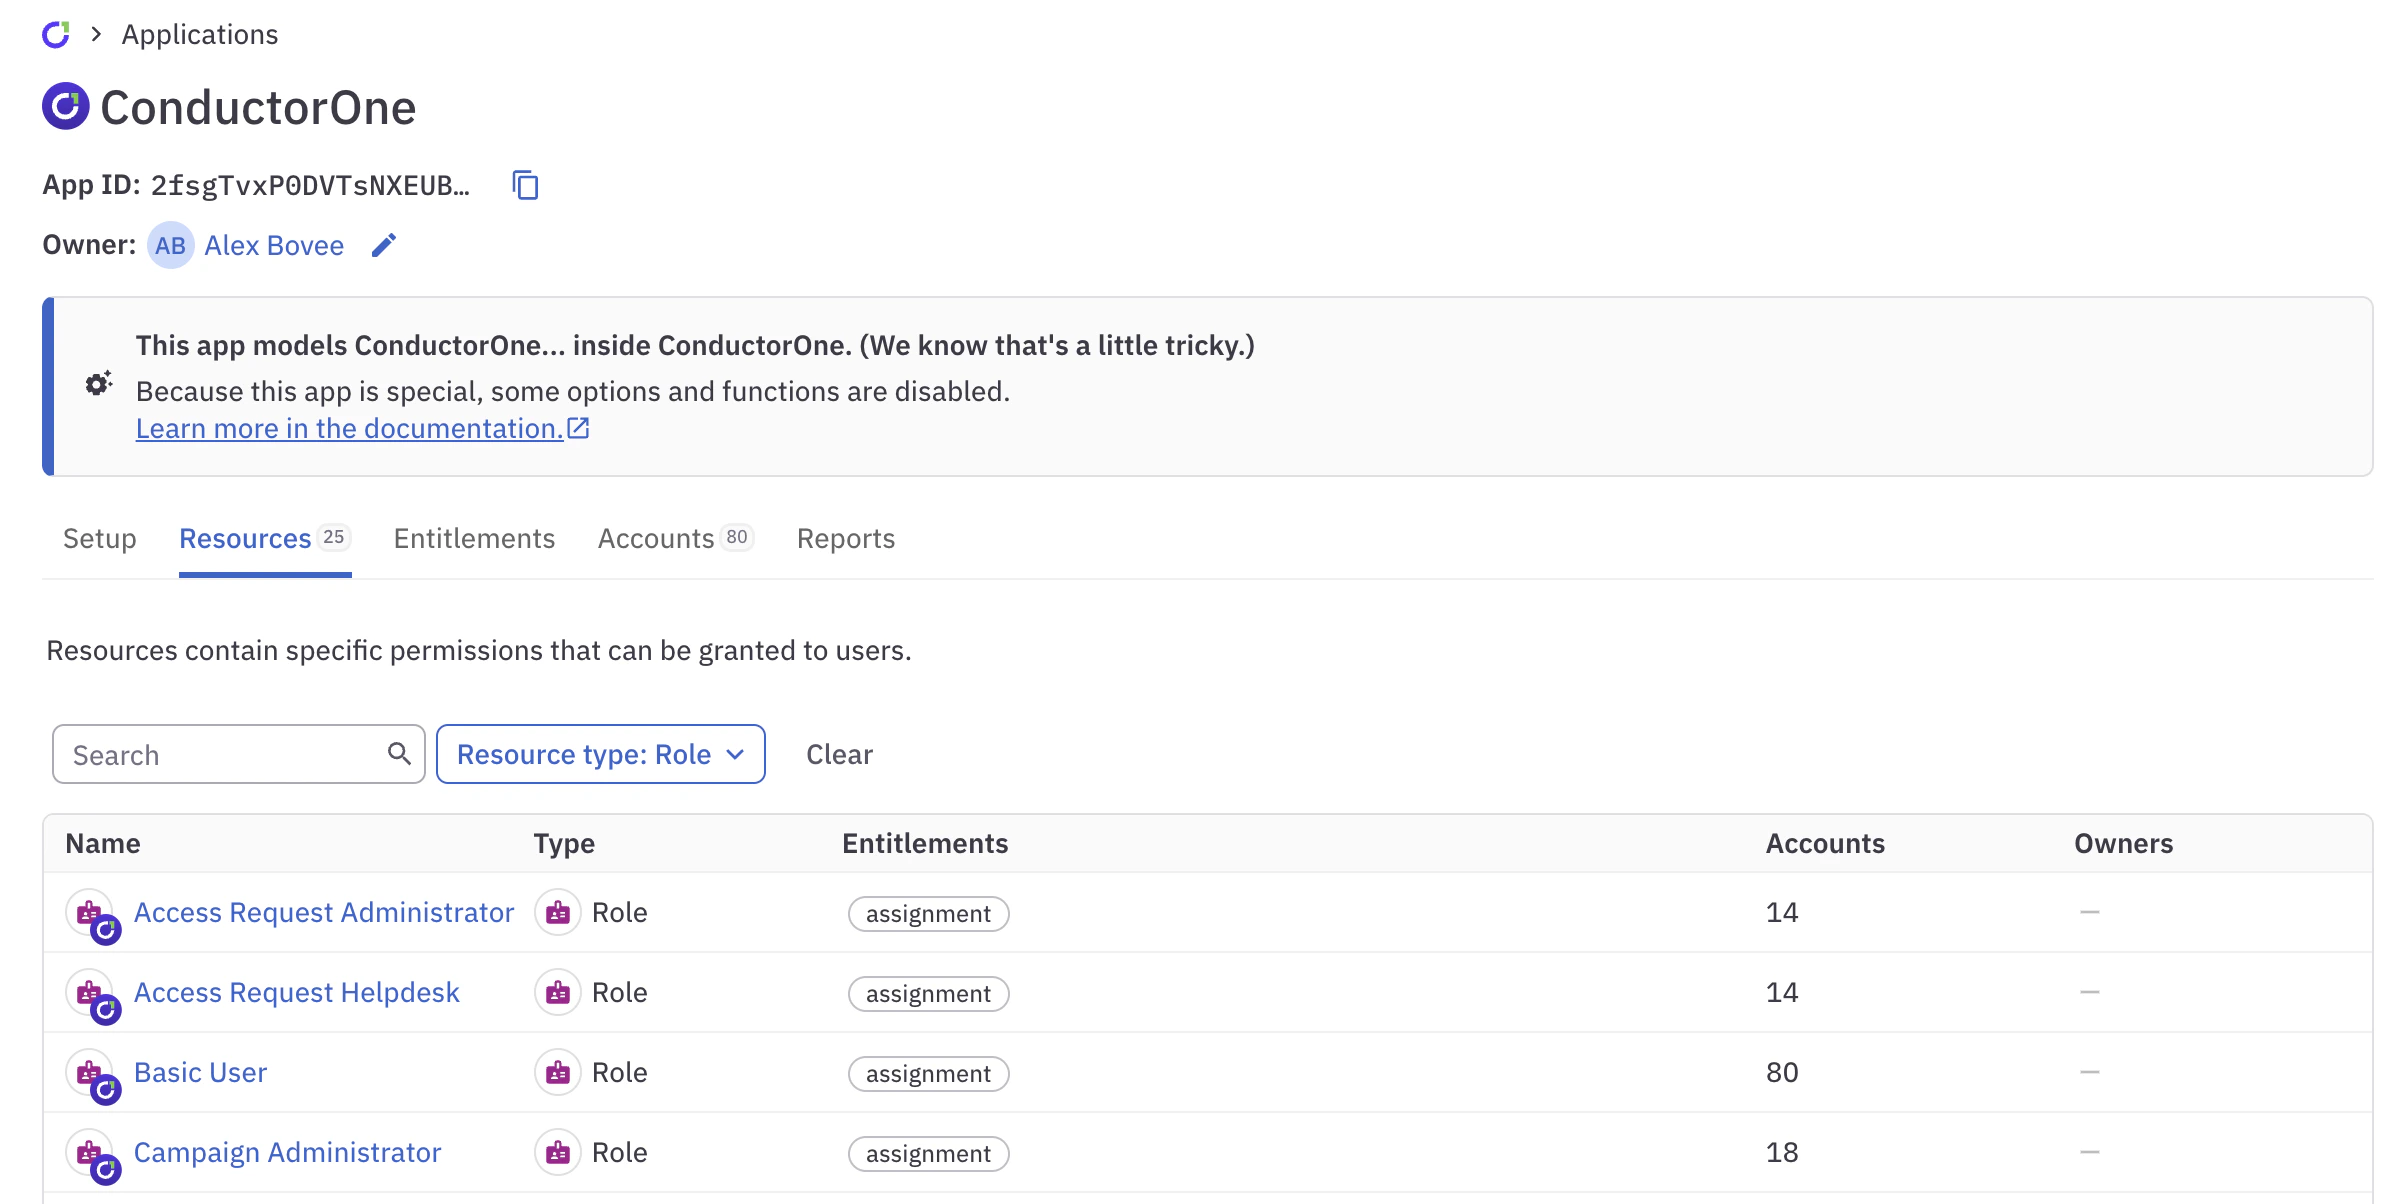Follow the Learn more in the documentation link
Image resolution: width=2404 pixels, height=1204 pixels.
coord(349,428)
